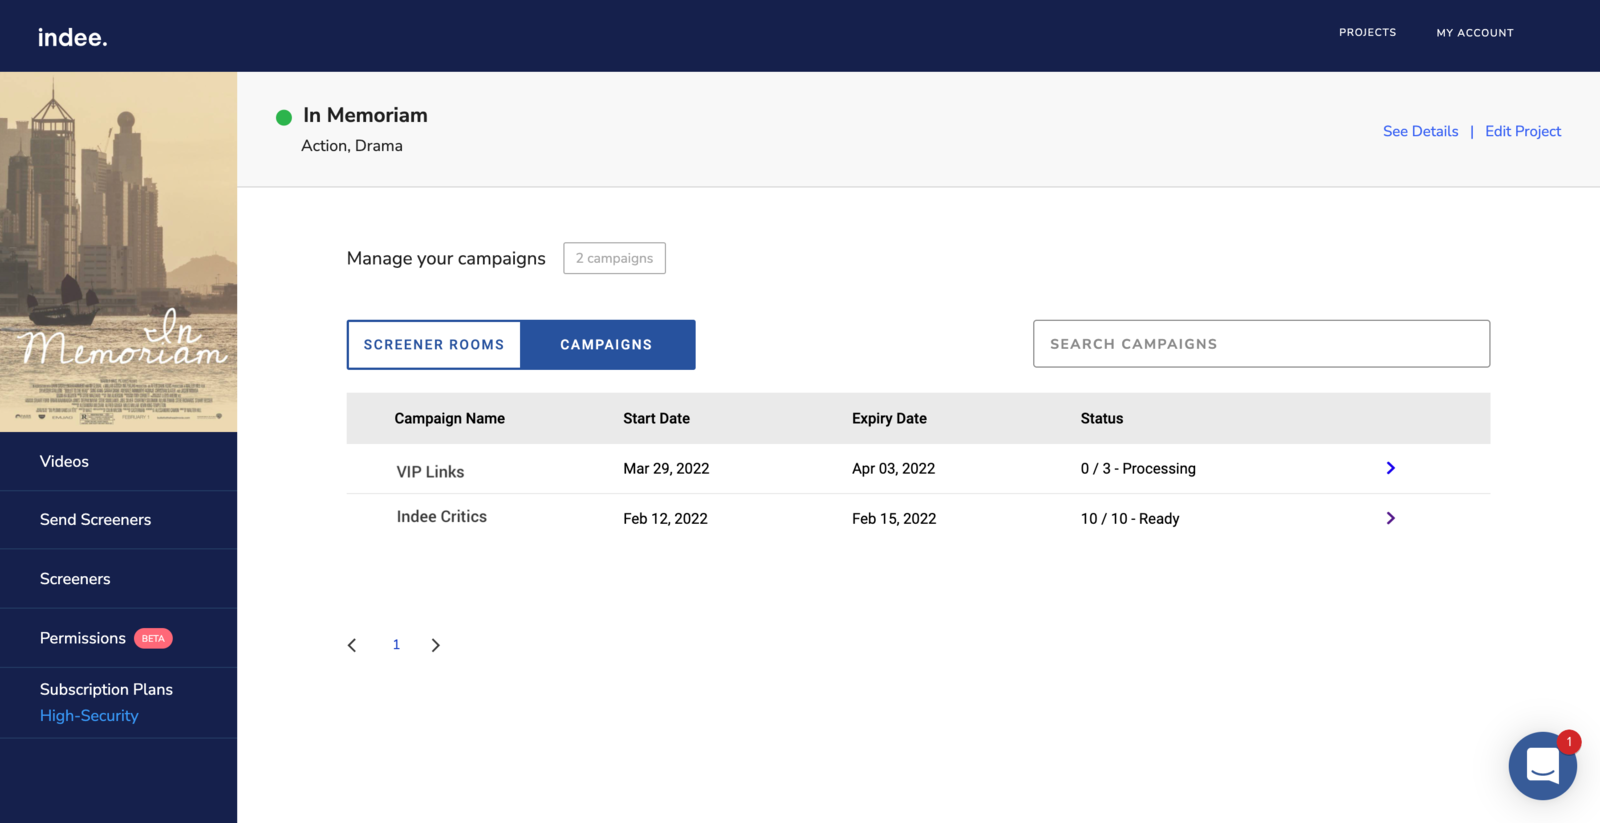The image size is (1600, 823).
Task: Expand Indee Critics campaign row arrow
Action: [1390, 518]
